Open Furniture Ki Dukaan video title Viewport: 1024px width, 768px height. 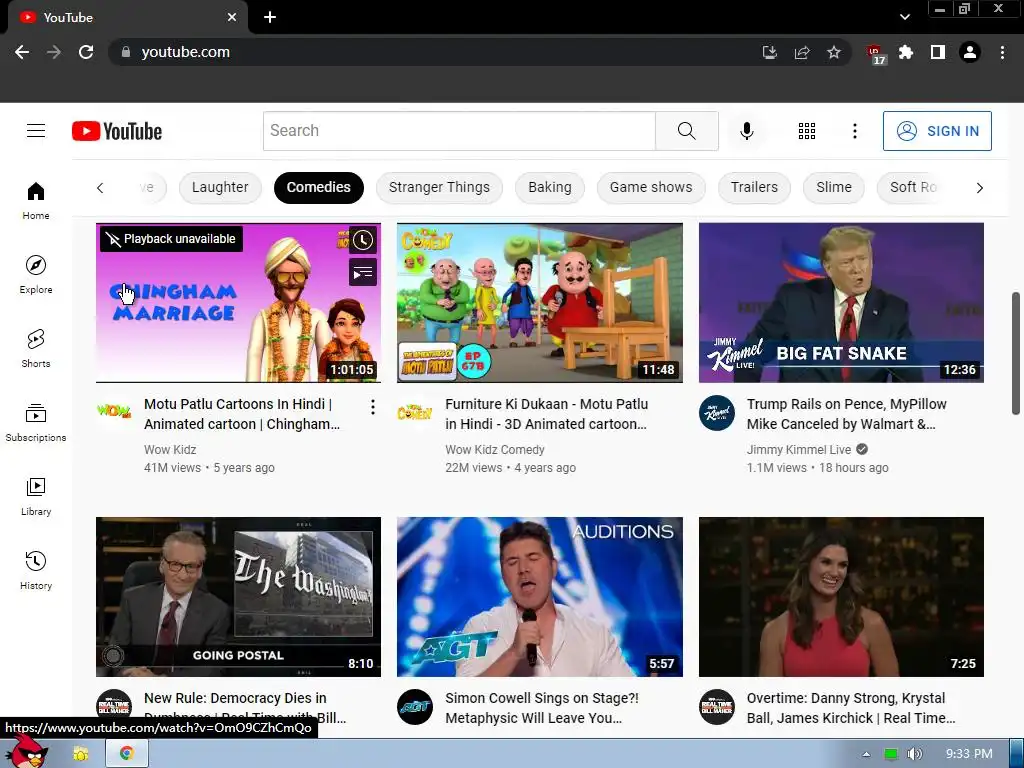547,414
